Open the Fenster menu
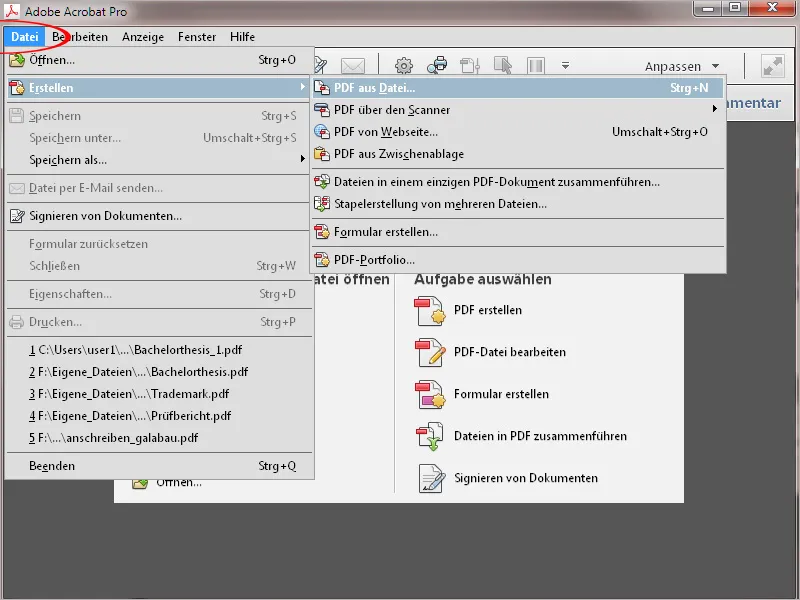 (197, 37)
